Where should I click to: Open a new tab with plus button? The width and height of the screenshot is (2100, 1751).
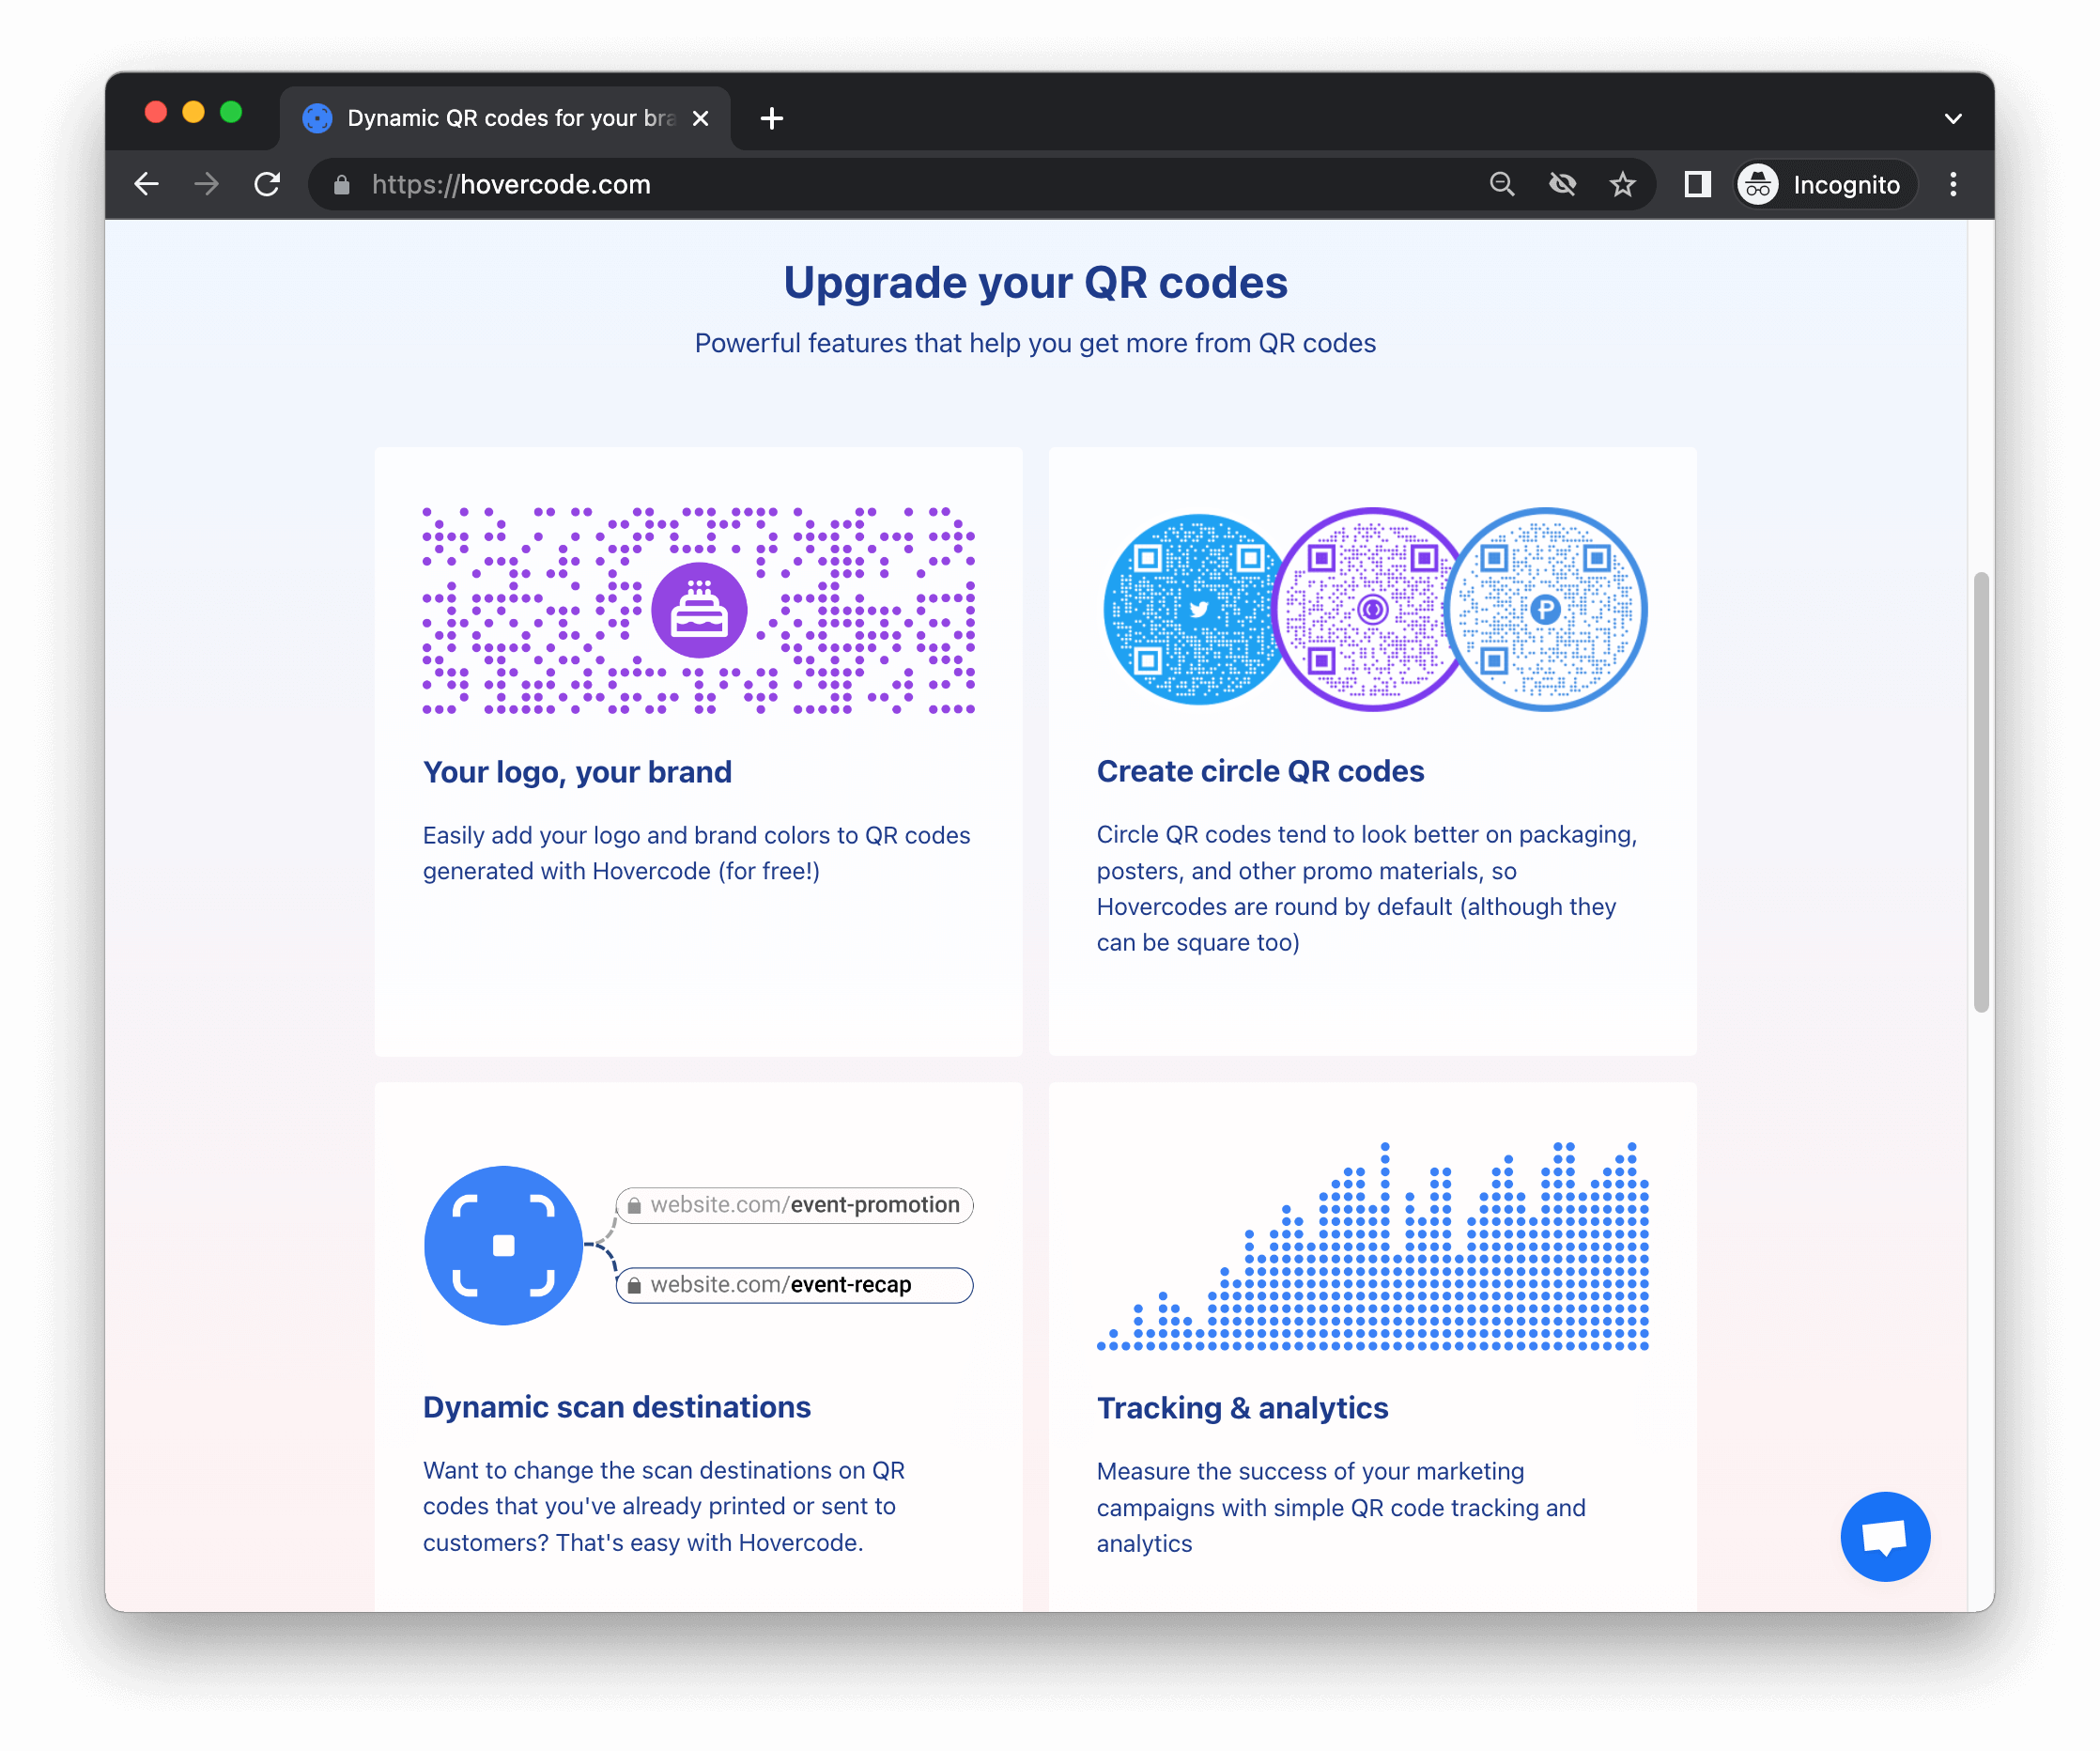click(771, 118)
